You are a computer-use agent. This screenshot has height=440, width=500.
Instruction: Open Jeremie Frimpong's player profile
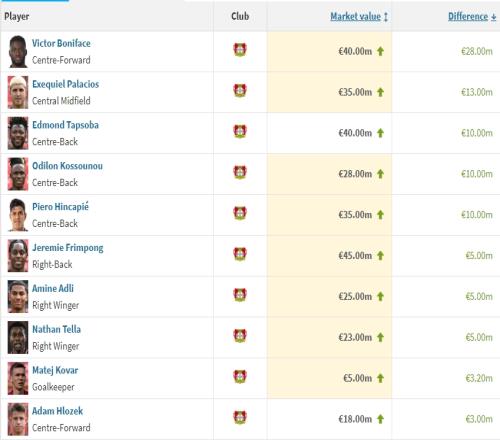tap(68, 248)
